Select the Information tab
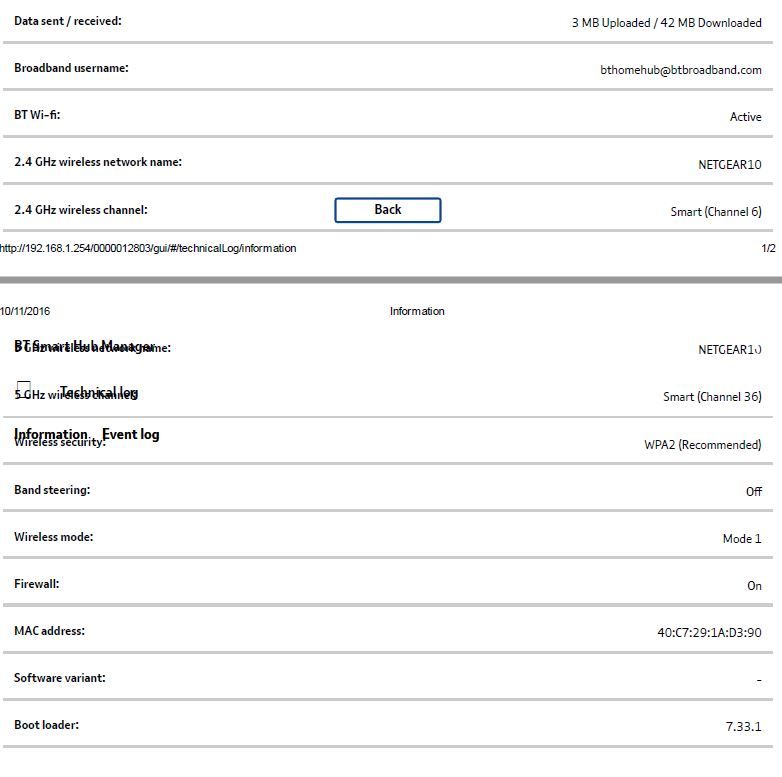This screenshot has height=777, width=782. (51, 434)
